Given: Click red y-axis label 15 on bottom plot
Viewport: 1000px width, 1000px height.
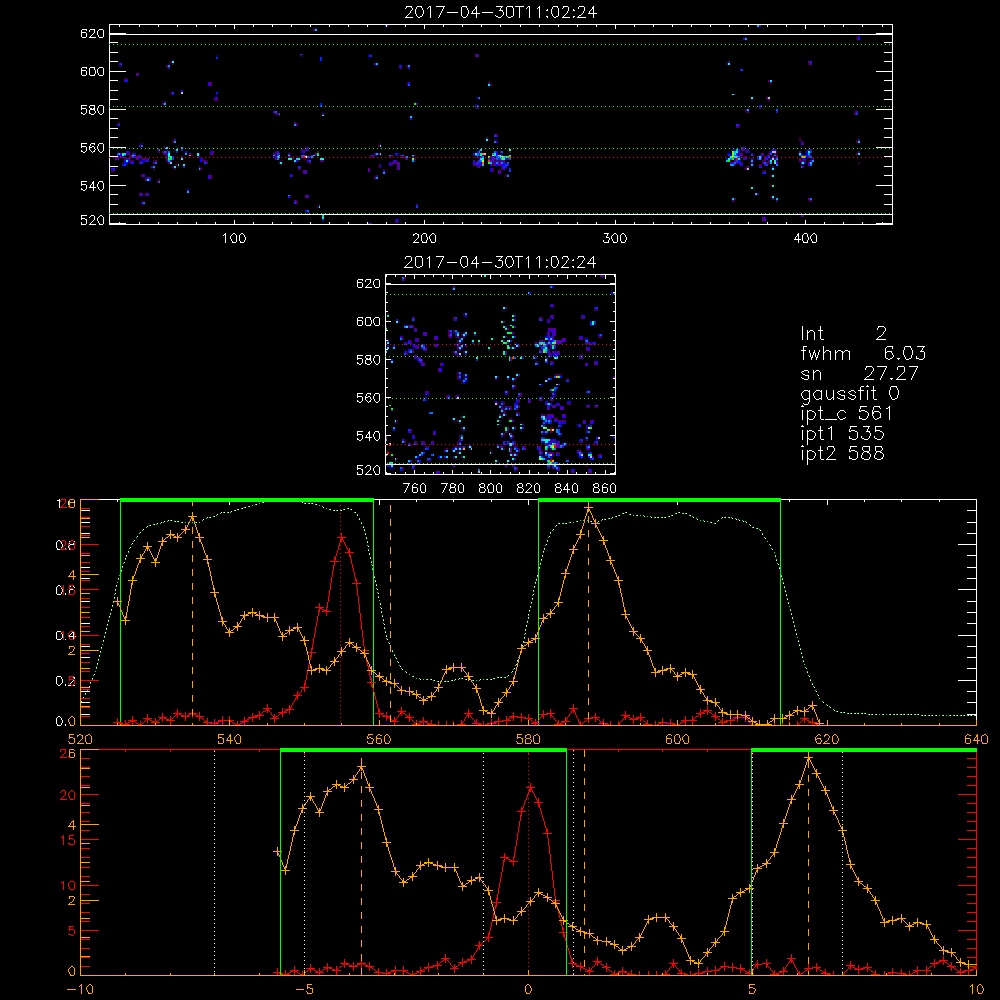Looking at the screenshot, I should pos(68,841).
